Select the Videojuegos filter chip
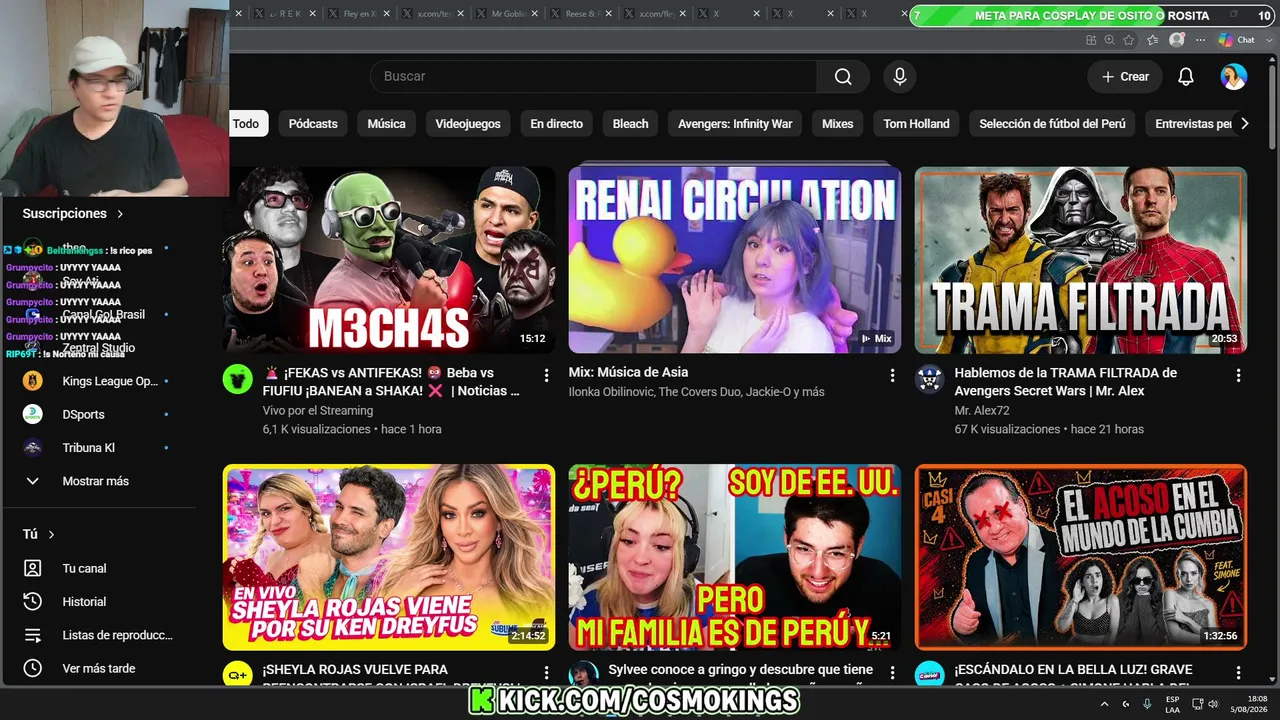Image resolution: width=1280 pixels, height=720 pixels. (x=468, y=124)
